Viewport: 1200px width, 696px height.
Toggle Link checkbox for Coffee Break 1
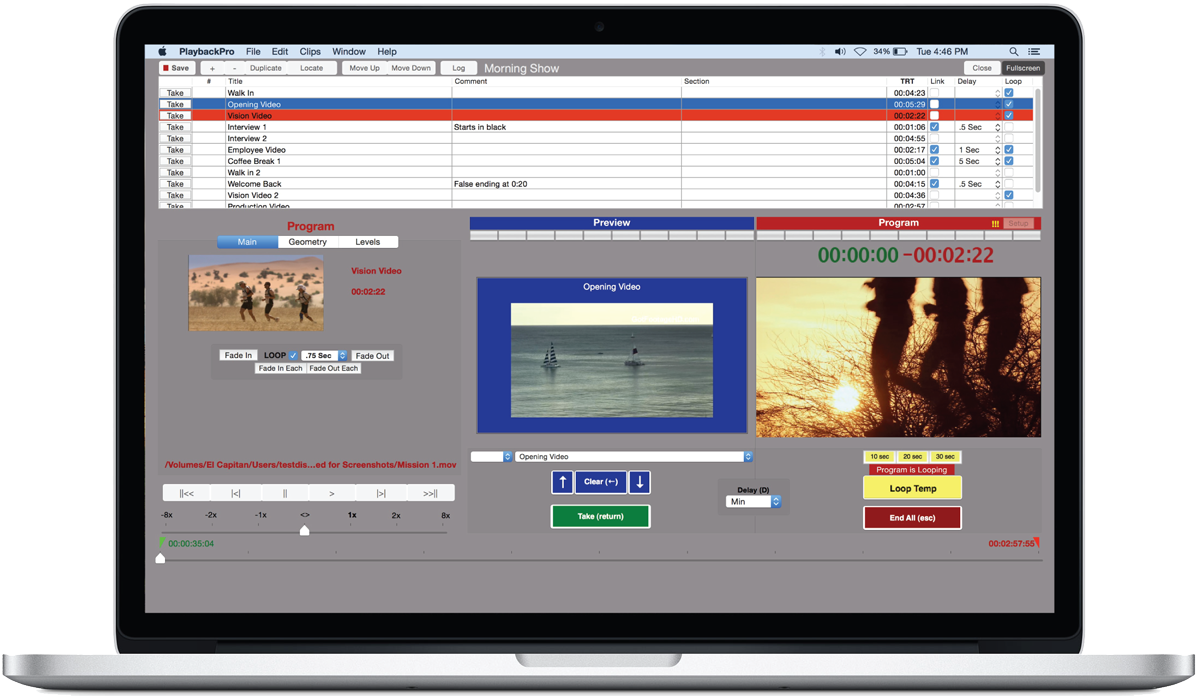pos(934,161)
